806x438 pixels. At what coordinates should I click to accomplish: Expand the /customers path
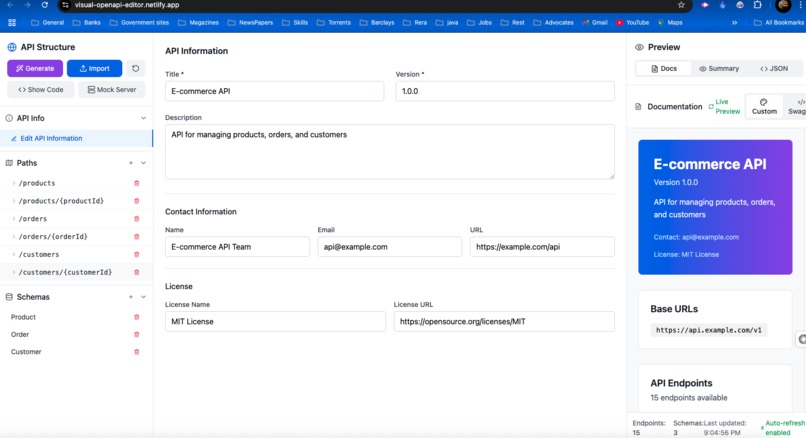[x=14, y=254]
